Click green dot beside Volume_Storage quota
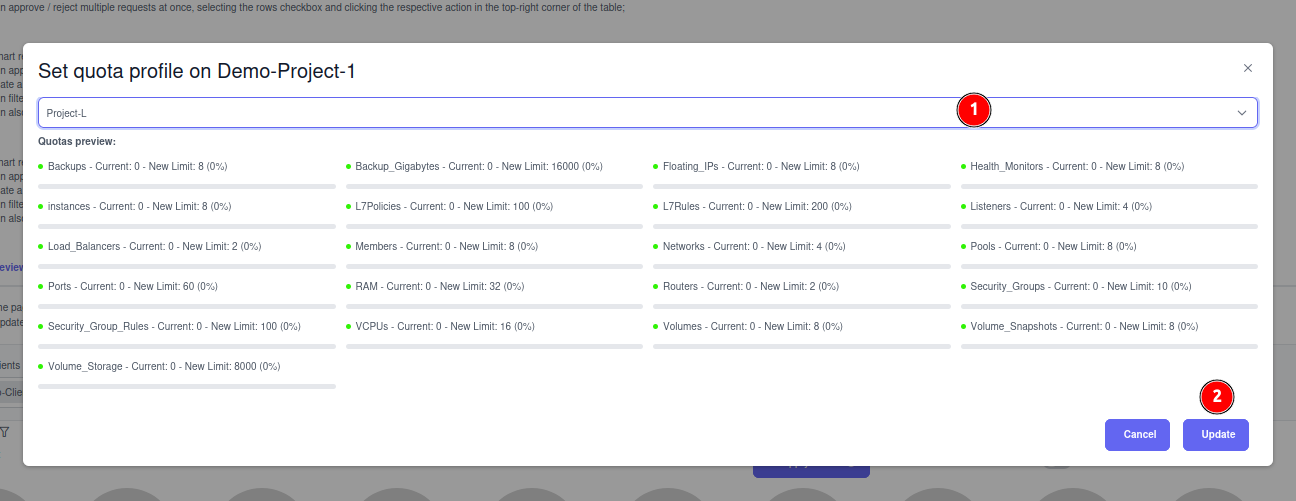The image size is (1296, 501). tap(41, 366)
